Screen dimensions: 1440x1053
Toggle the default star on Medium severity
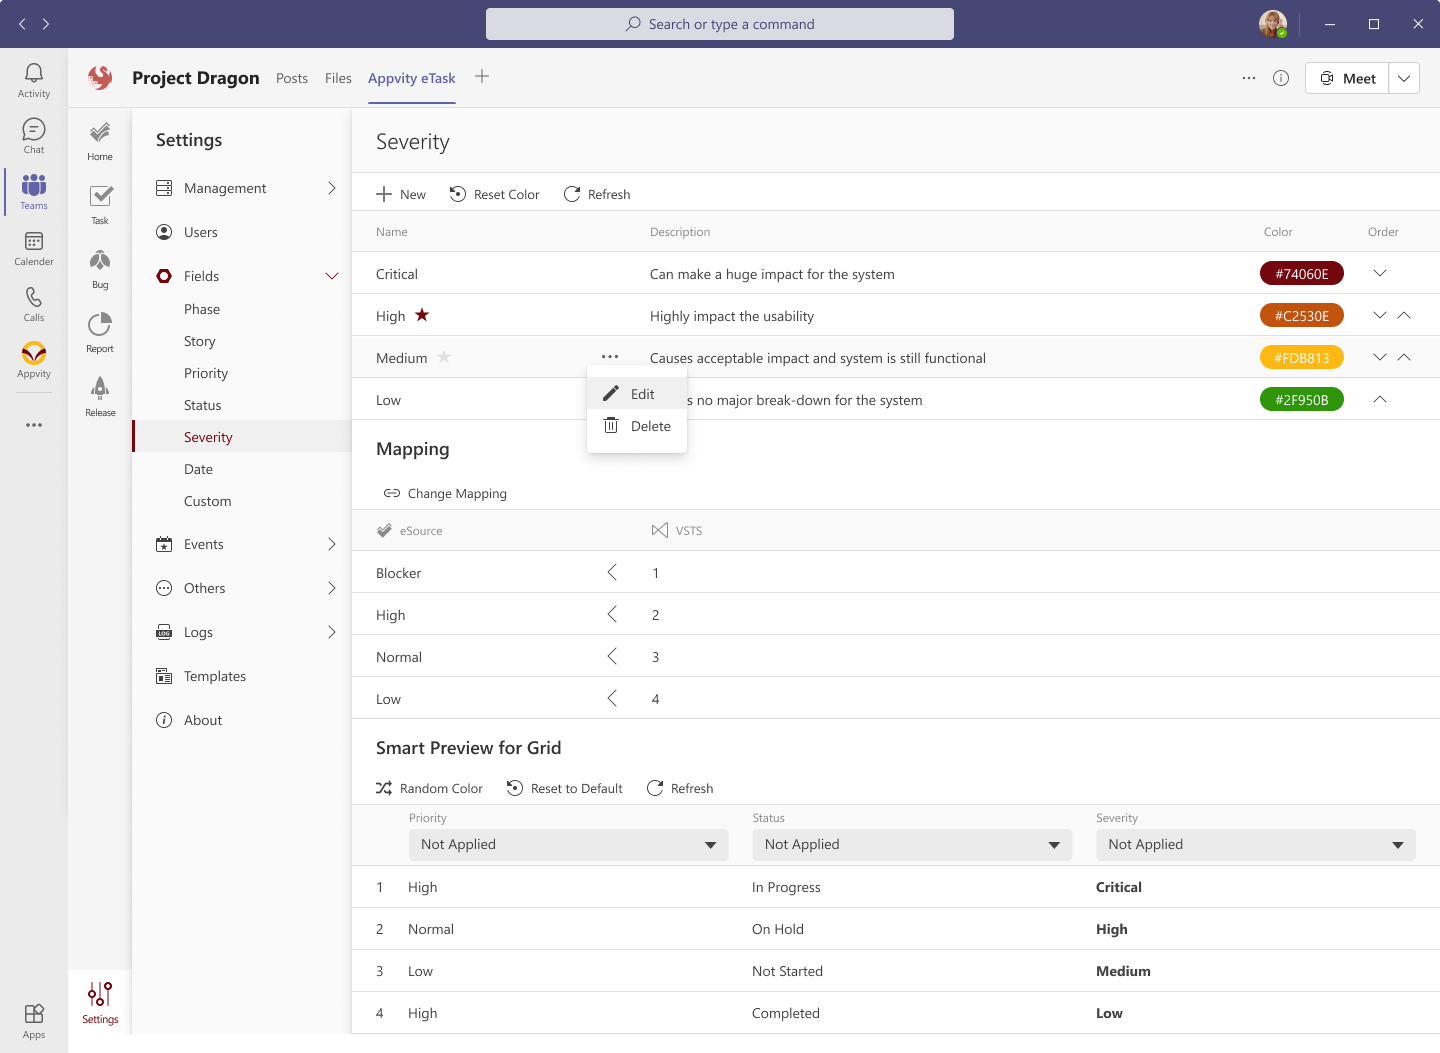click(x=444, y=357)
